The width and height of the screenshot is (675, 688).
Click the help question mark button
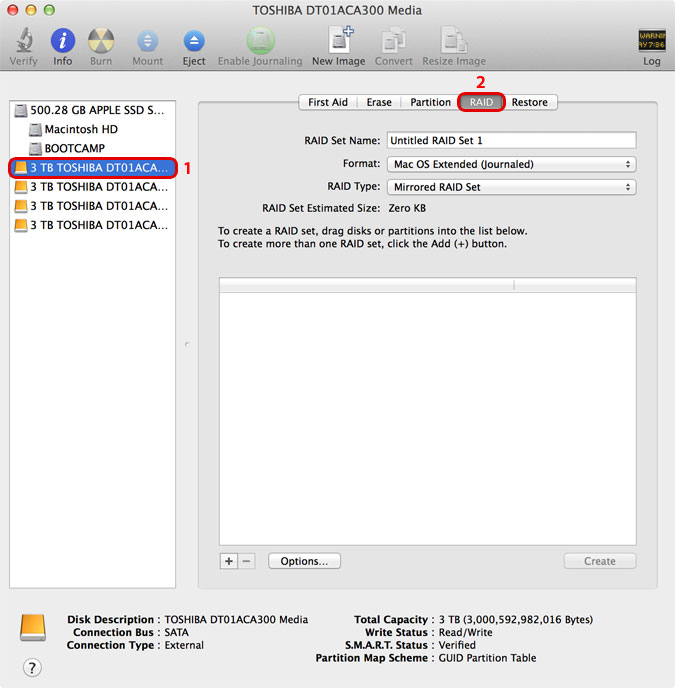point(31,667)
